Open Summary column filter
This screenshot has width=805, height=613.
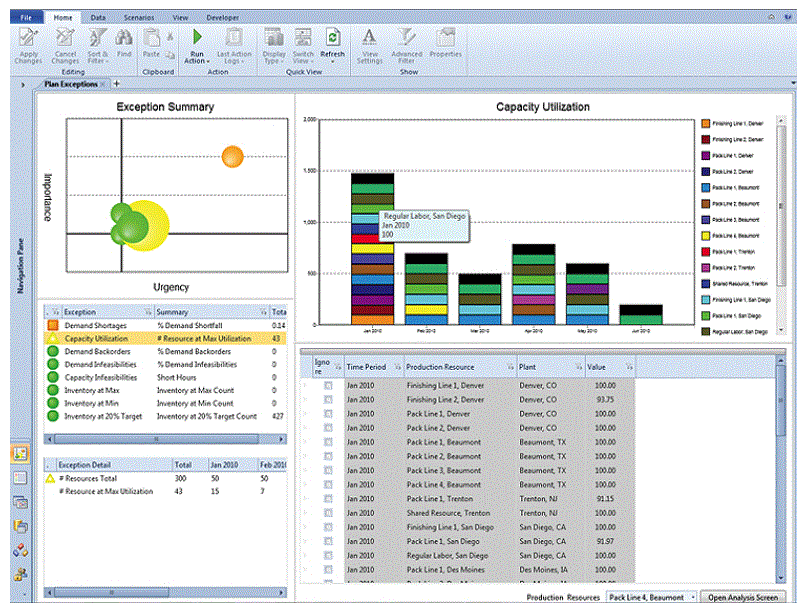pyautogui.click(x=263, y=312)
